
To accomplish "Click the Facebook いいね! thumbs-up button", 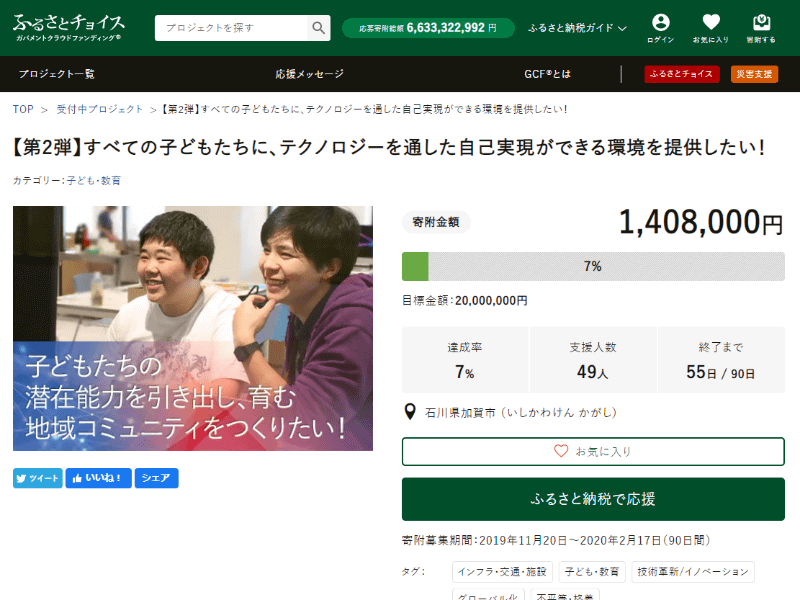I will tap(98, 478).
